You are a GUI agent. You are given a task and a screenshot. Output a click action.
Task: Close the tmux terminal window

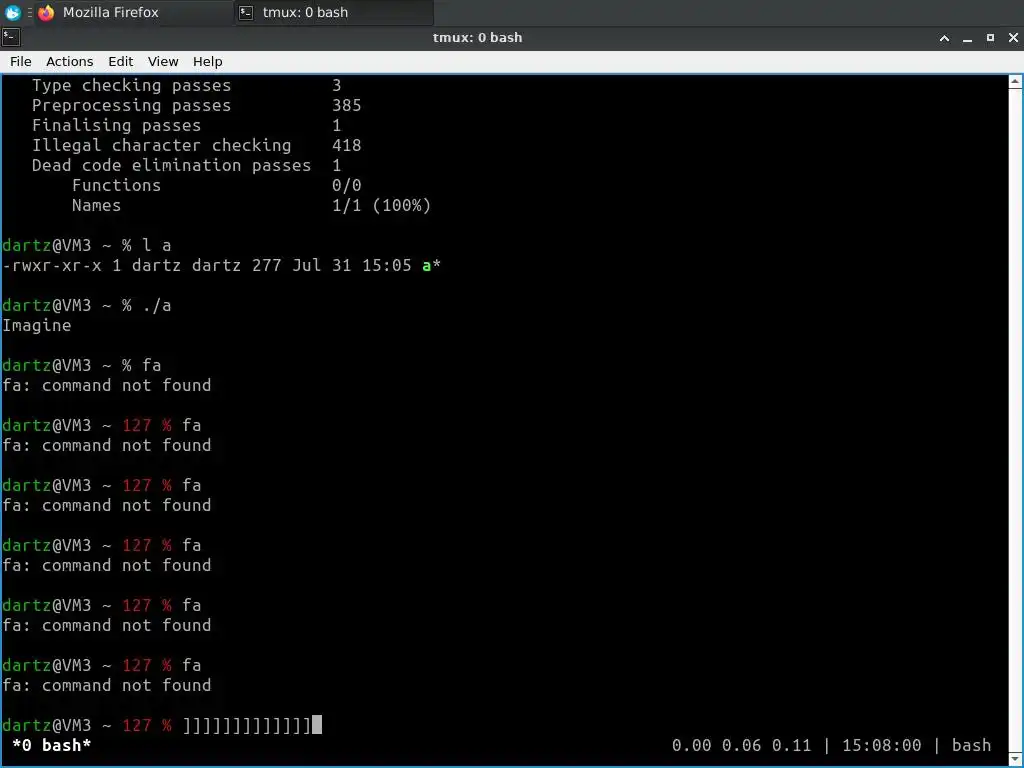[x=1013, y=38]
